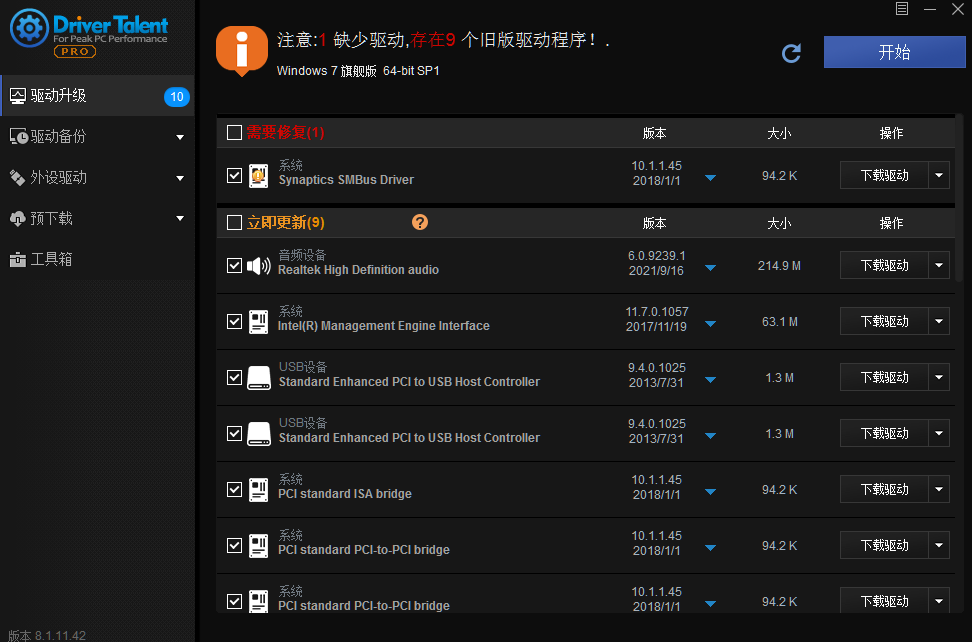Click the Realtek audio speaker icon
Viewport: 972px width, 642px height.
pyautogui.click(x=259, y=265)
